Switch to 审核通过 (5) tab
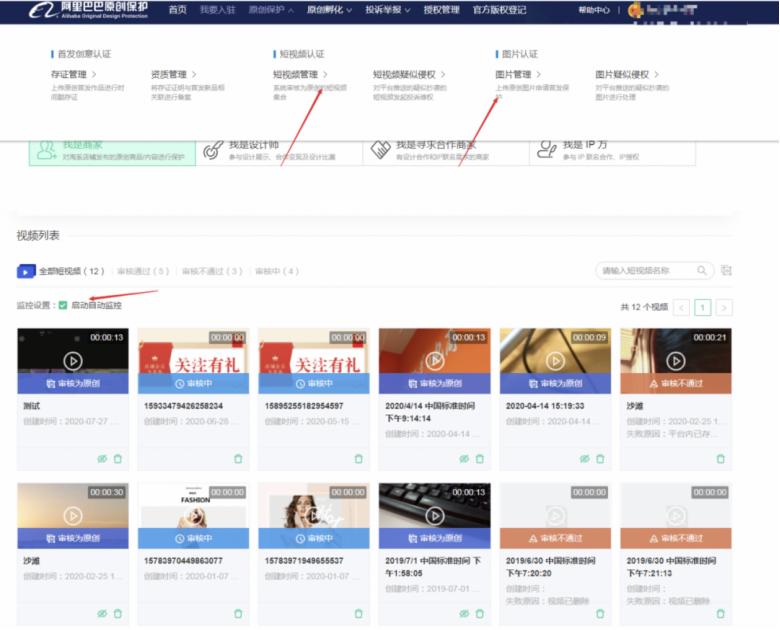 pyautogui.click(x=143, y=271)
